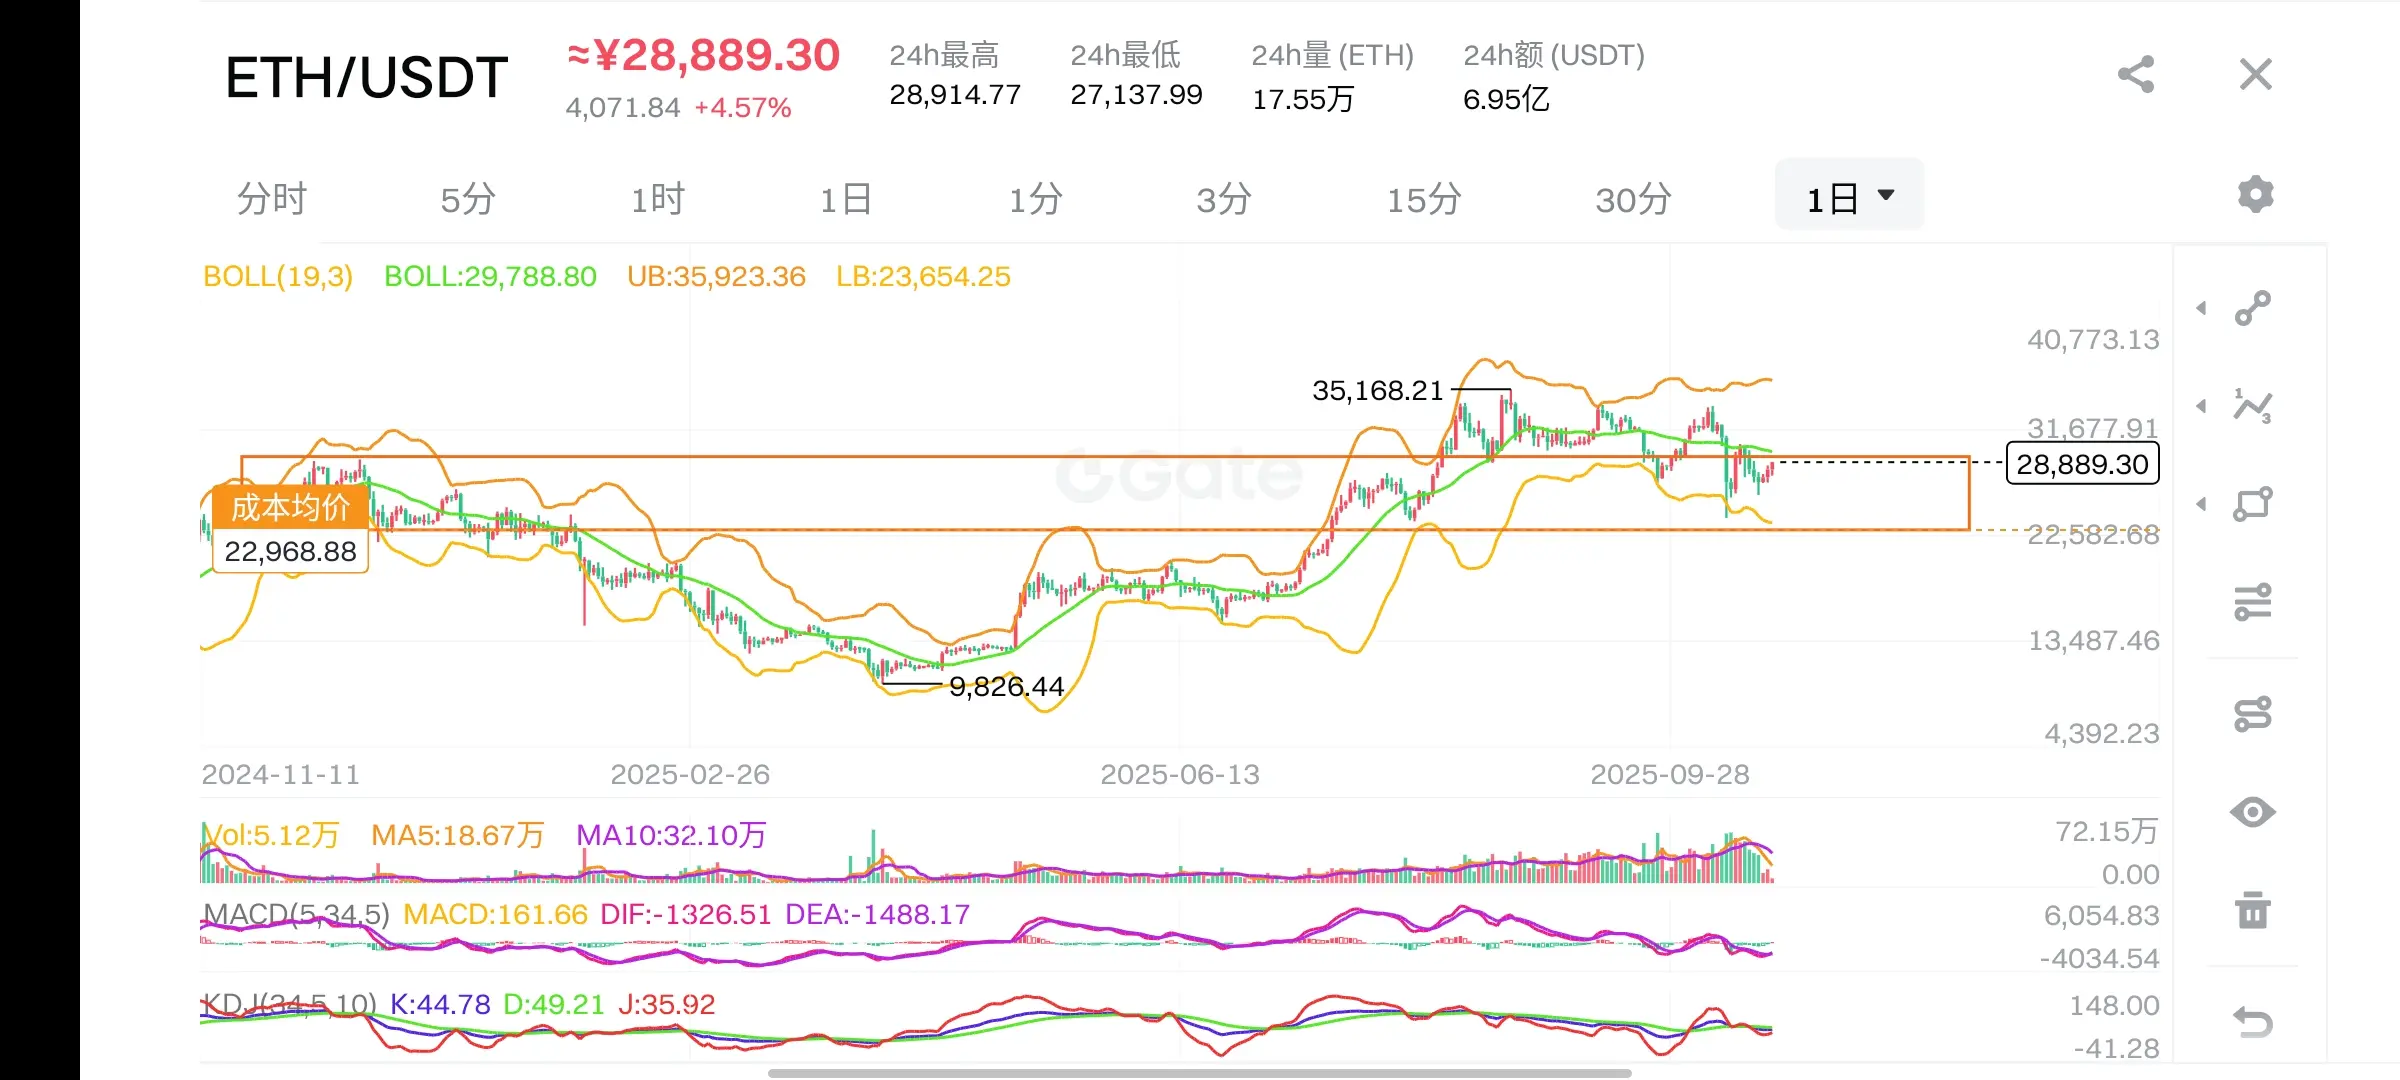Open the 1日 timeframe dropdown
This screenshot has height=1080, width=2400.
click(x=1849, y=198)
